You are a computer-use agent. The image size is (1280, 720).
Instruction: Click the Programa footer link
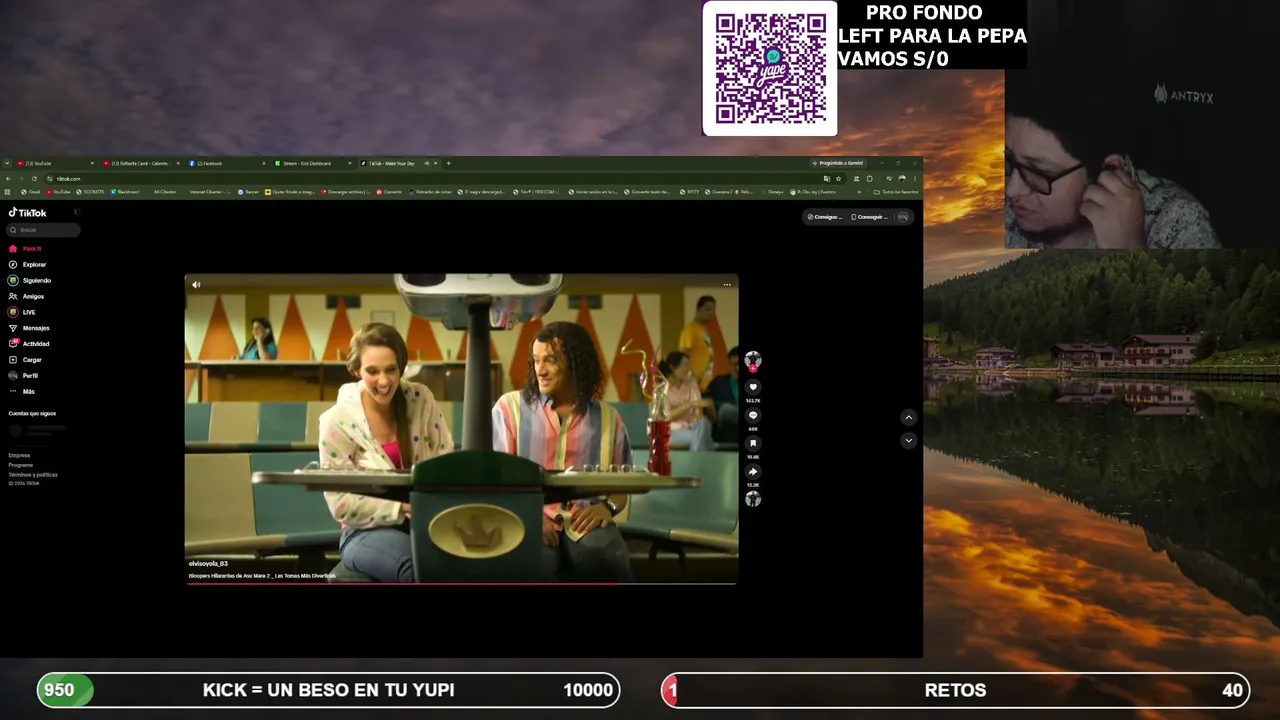(x=21, y=465)
